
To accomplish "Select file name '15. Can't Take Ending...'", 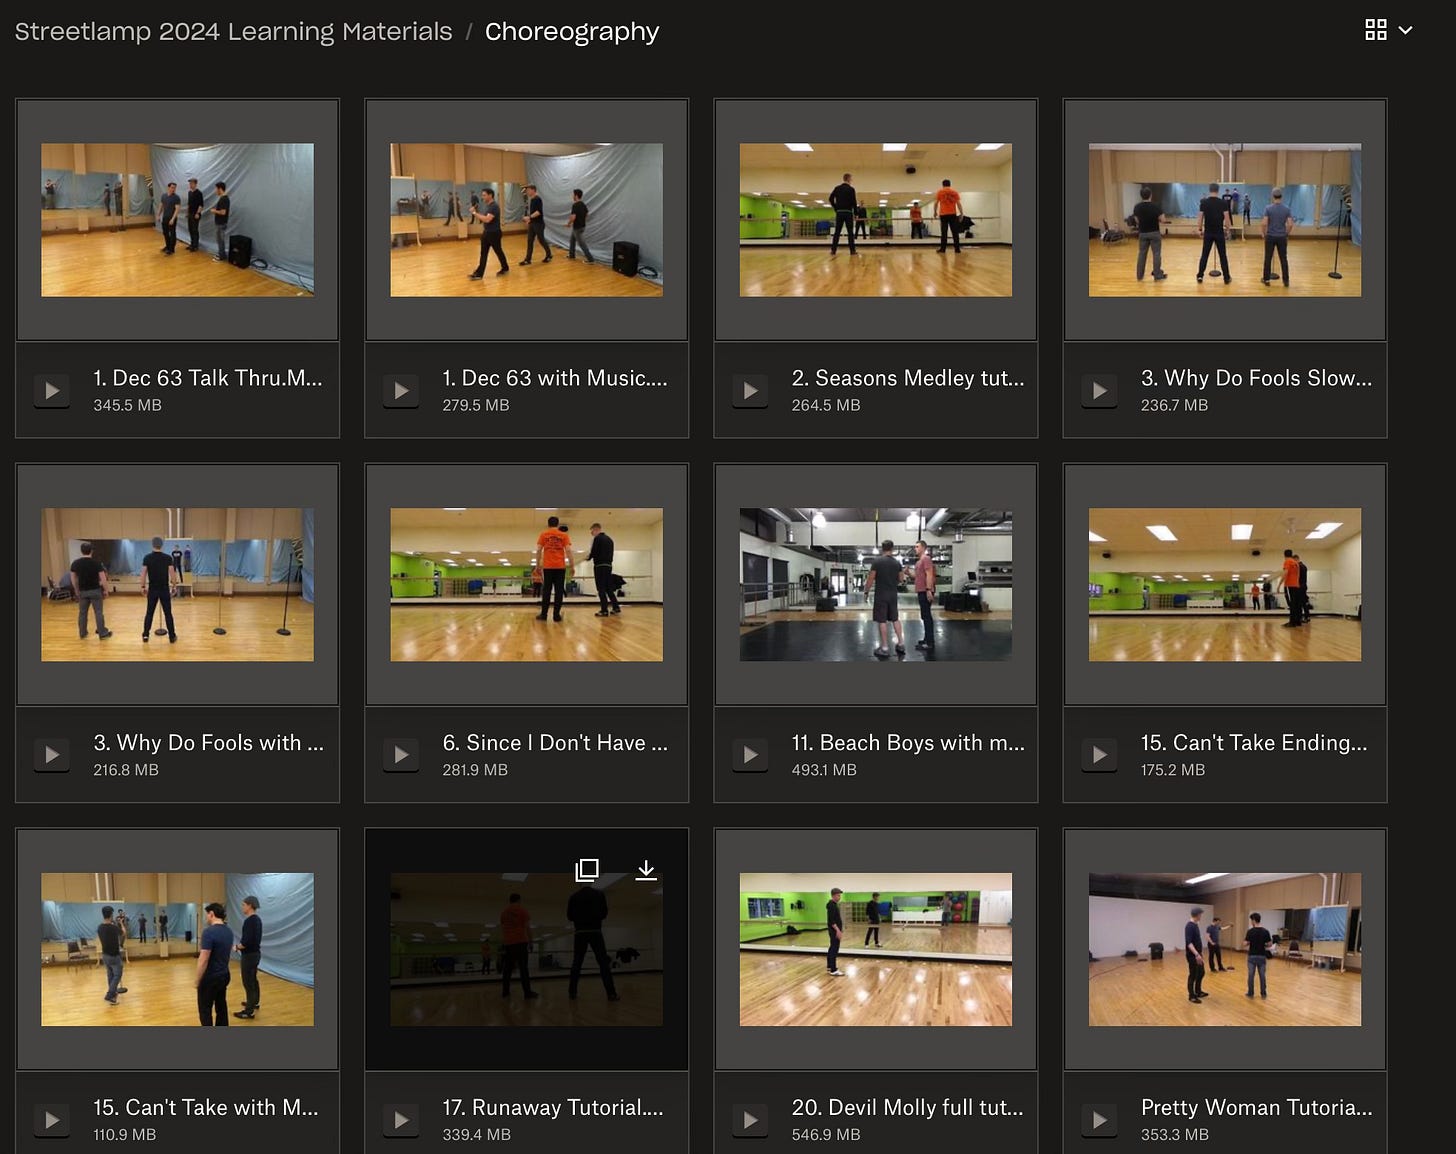I will coord(1254,743).
